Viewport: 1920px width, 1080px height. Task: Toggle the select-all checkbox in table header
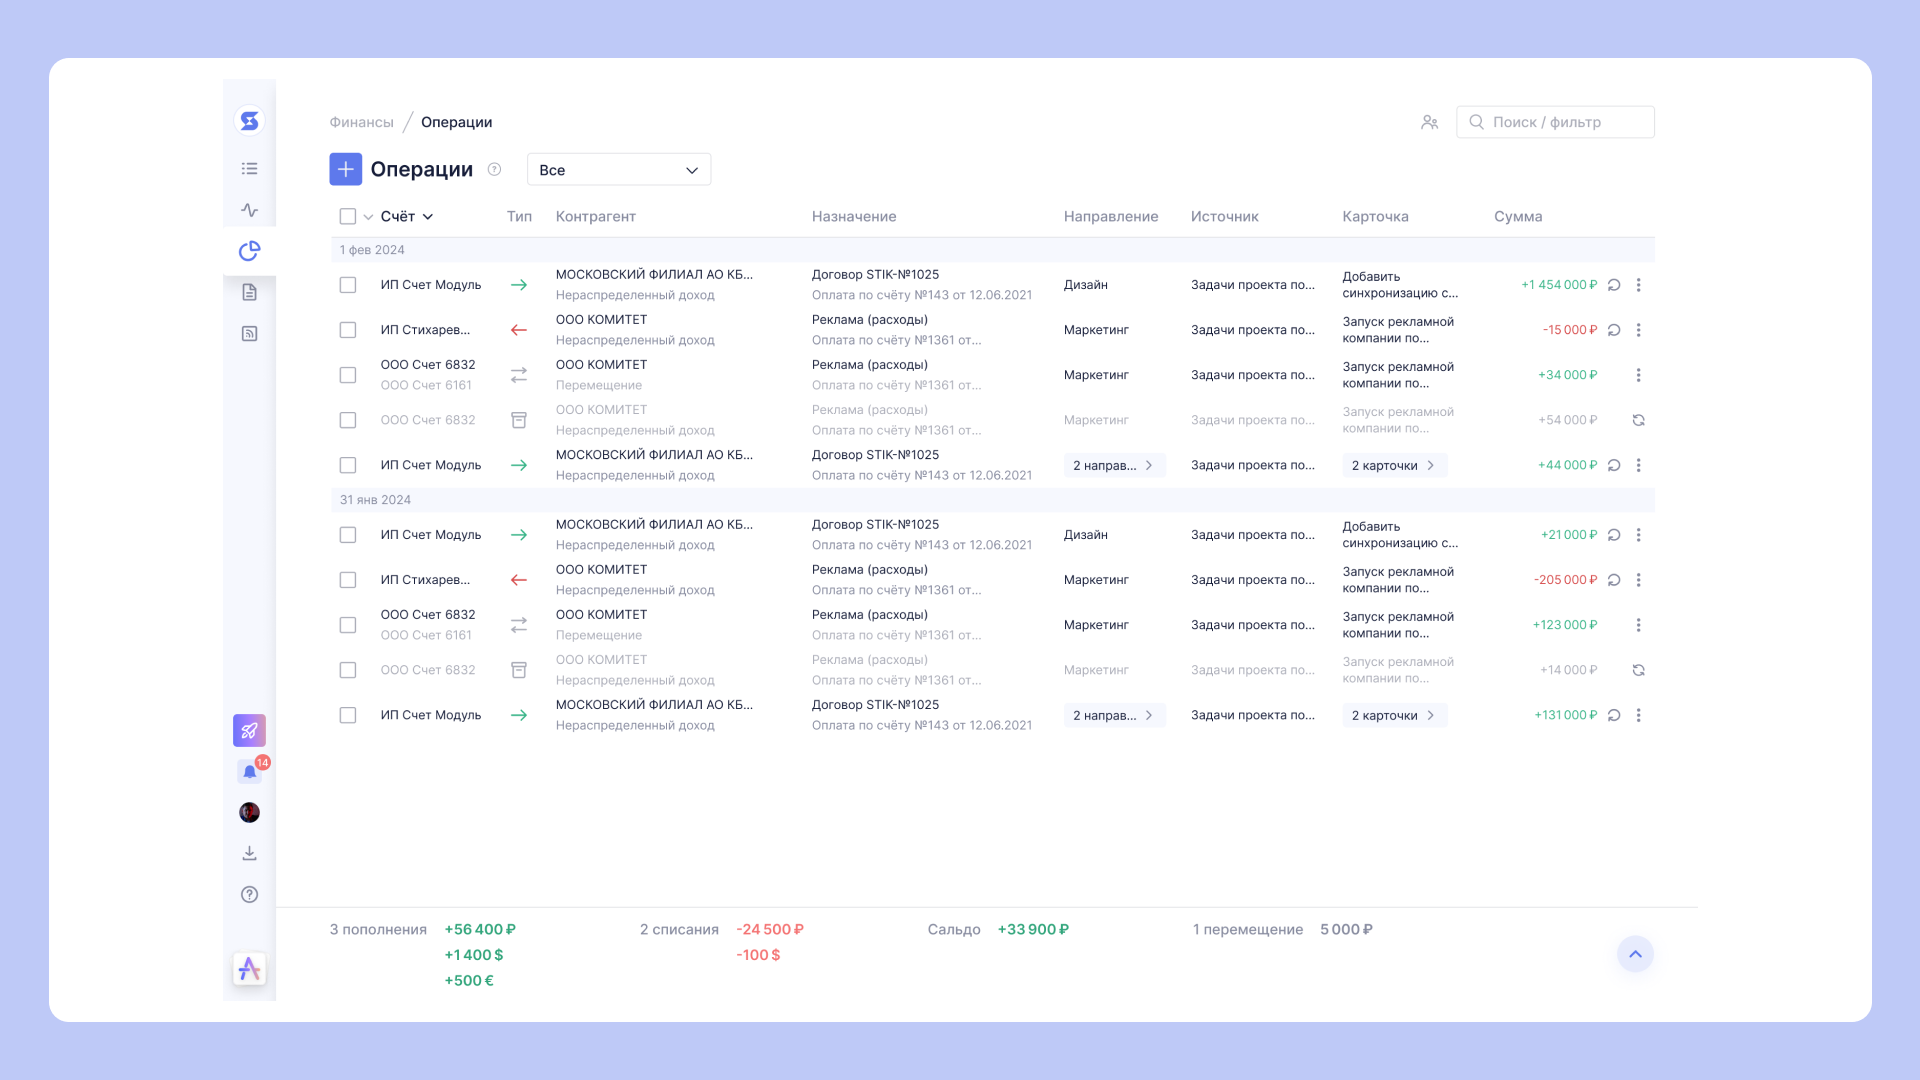point(347,216)
